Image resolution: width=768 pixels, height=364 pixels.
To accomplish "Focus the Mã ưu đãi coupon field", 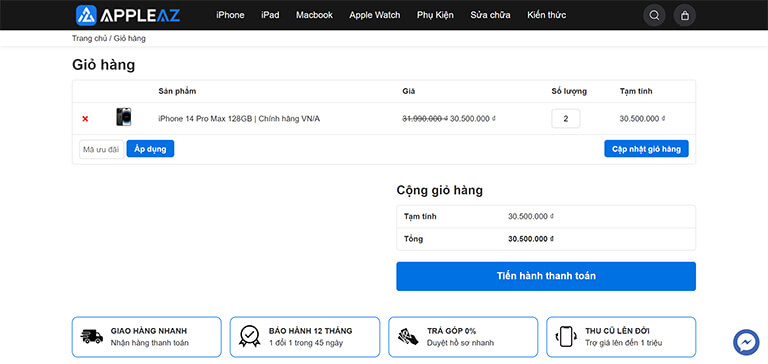I will 101,149.
